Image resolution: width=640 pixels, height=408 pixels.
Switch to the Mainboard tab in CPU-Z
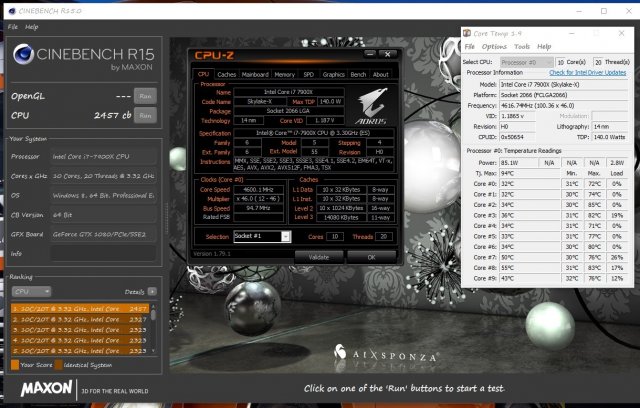pos(255,74)
